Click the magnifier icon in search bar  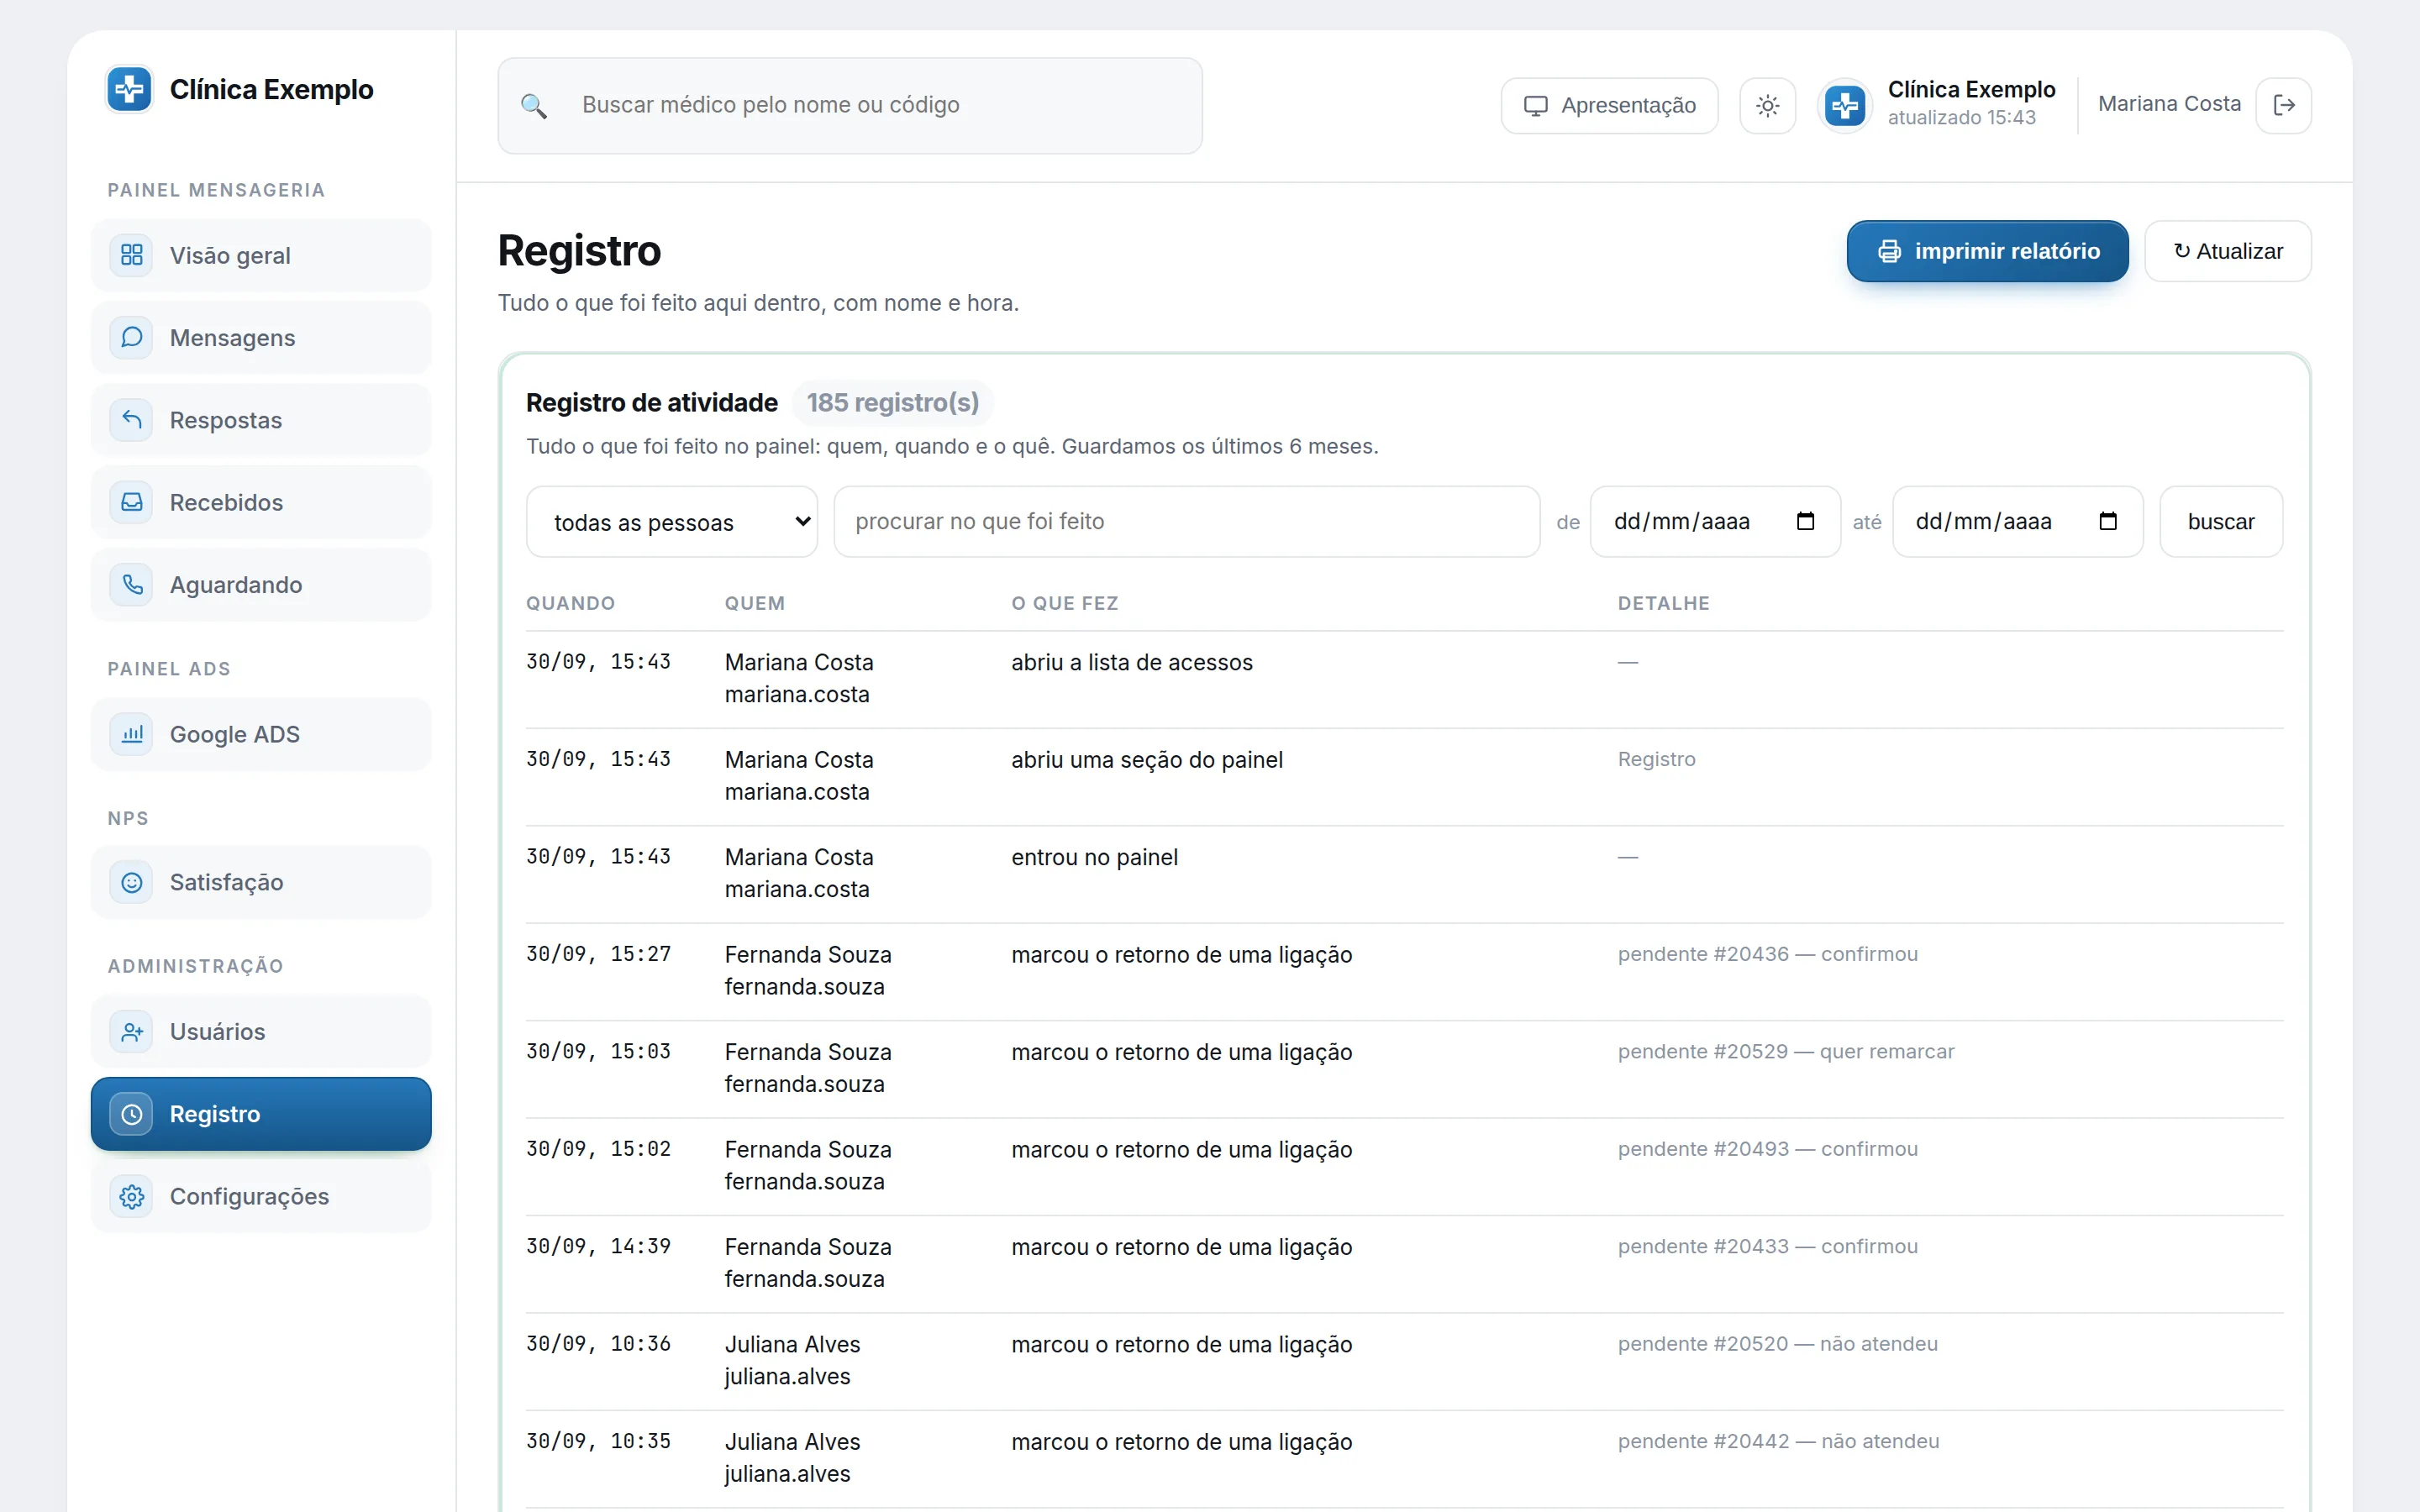click(x=534, y=105)
